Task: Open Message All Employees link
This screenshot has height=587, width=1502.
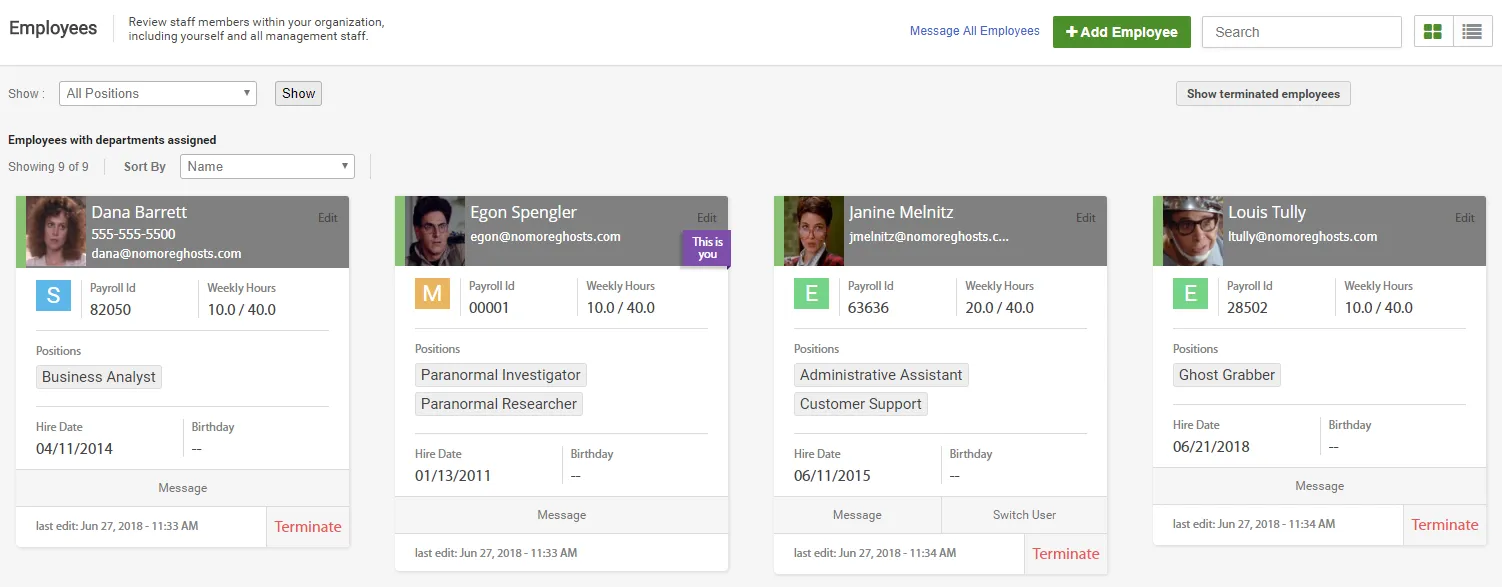Action: point(975,31)
